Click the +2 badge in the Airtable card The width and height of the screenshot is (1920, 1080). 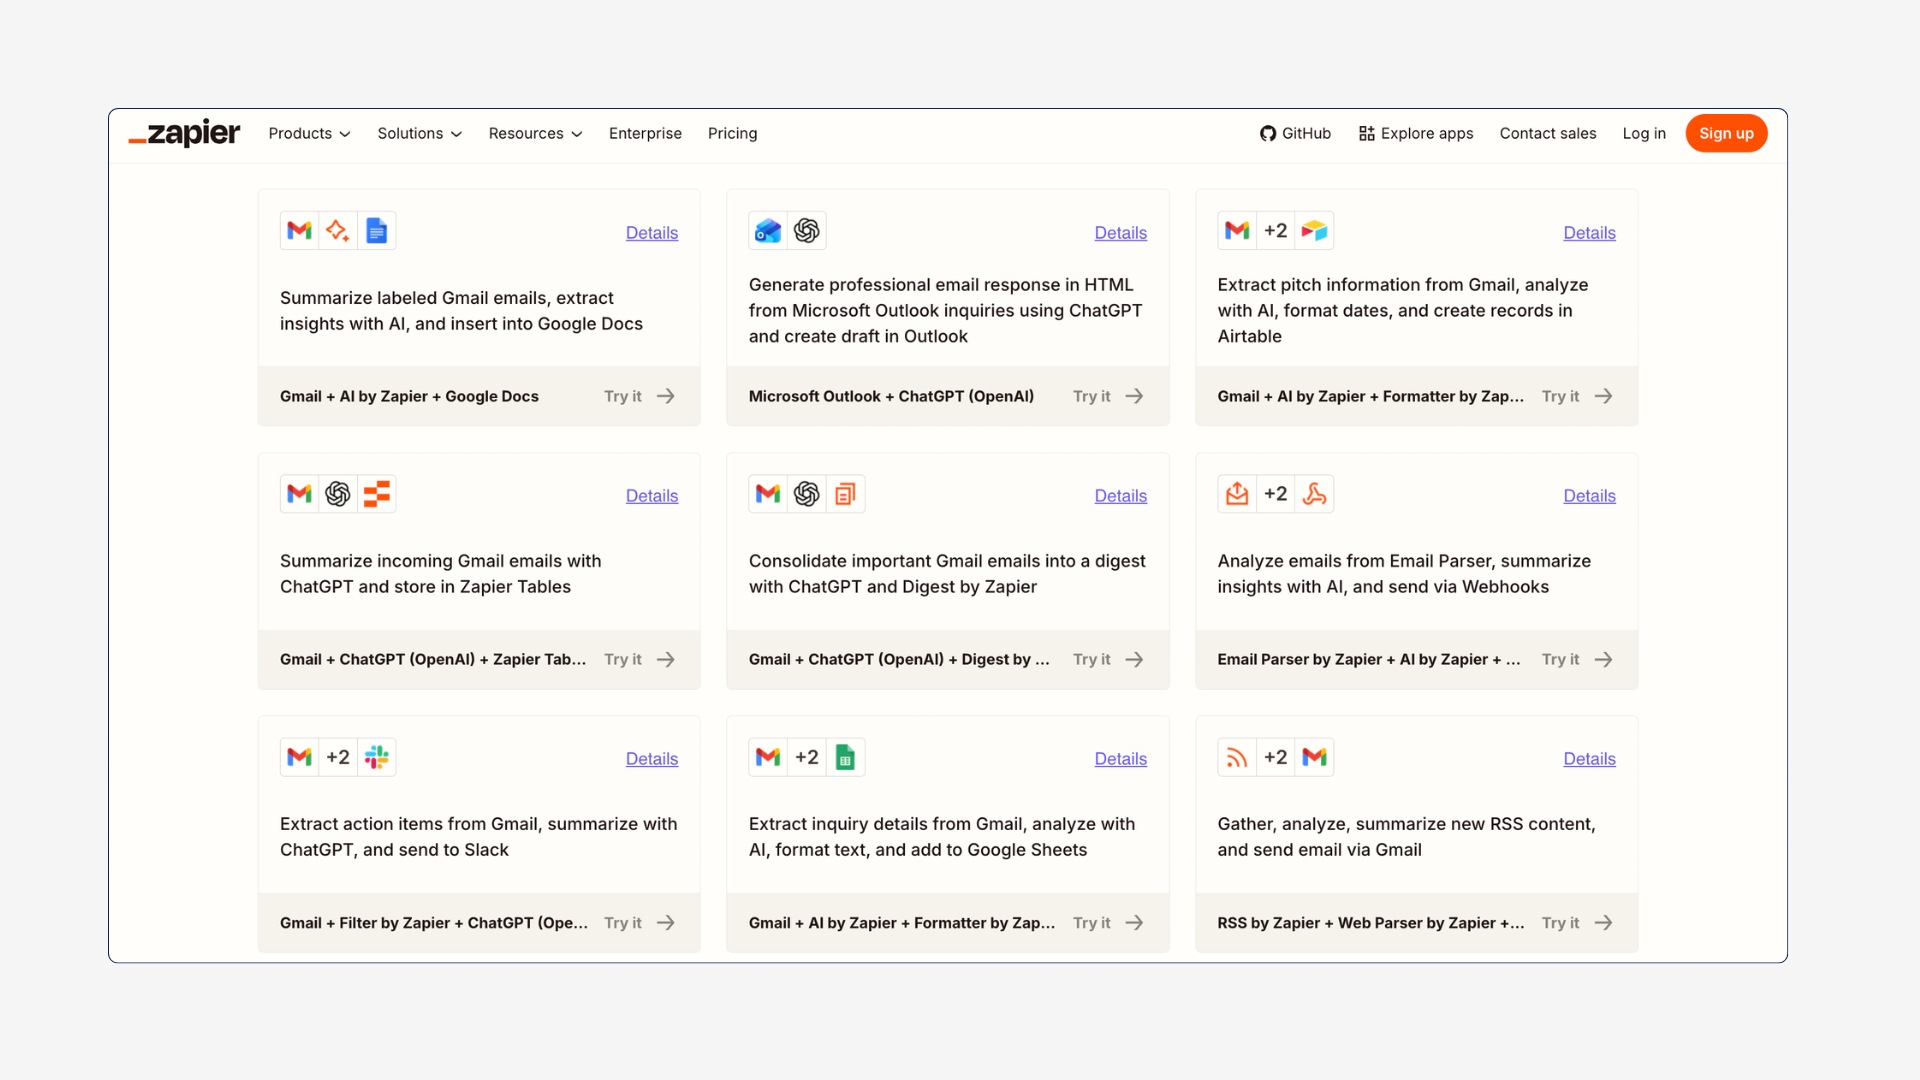pos(1275,231)
